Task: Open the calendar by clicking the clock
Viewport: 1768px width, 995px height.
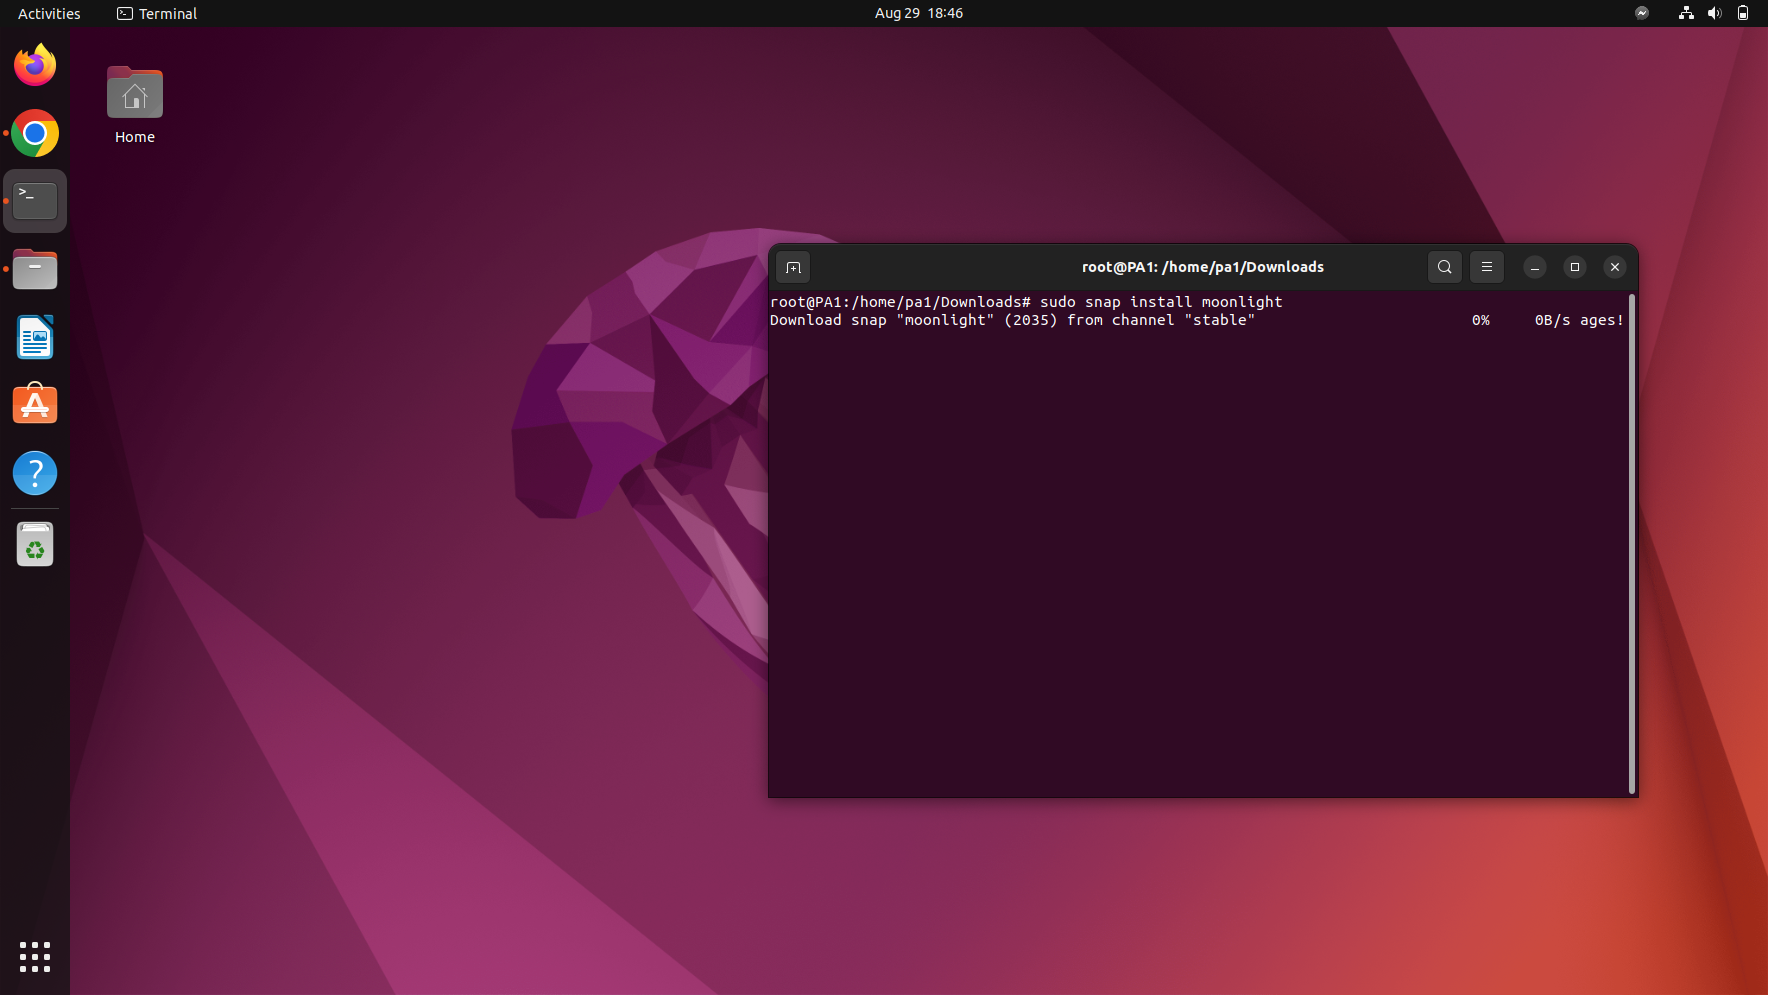Action: click(918, 13)
